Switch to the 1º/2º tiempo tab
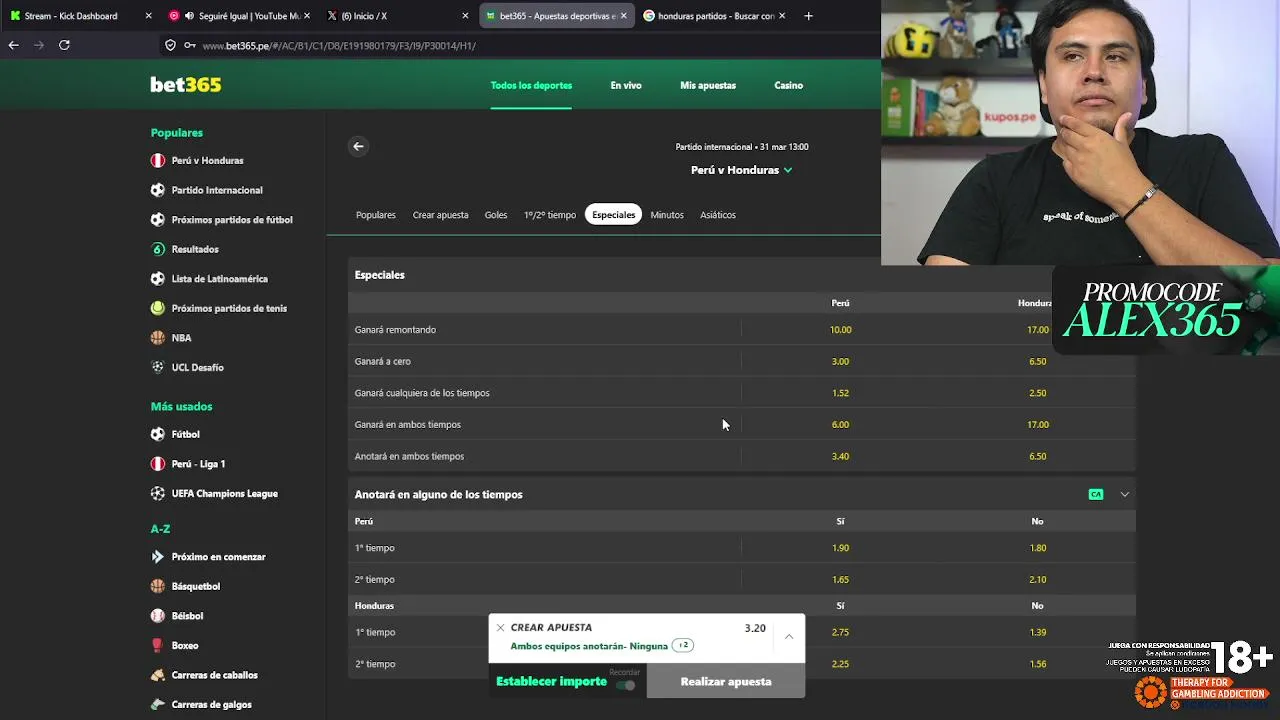The height and width of the screenshot is (720, 1280). pos(550,215)
